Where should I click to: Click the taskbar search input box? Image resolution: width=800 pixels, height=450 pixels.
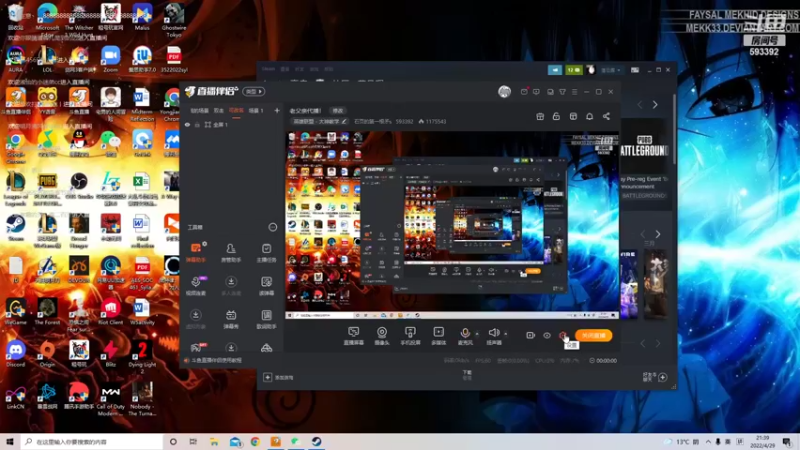[92, 442]
